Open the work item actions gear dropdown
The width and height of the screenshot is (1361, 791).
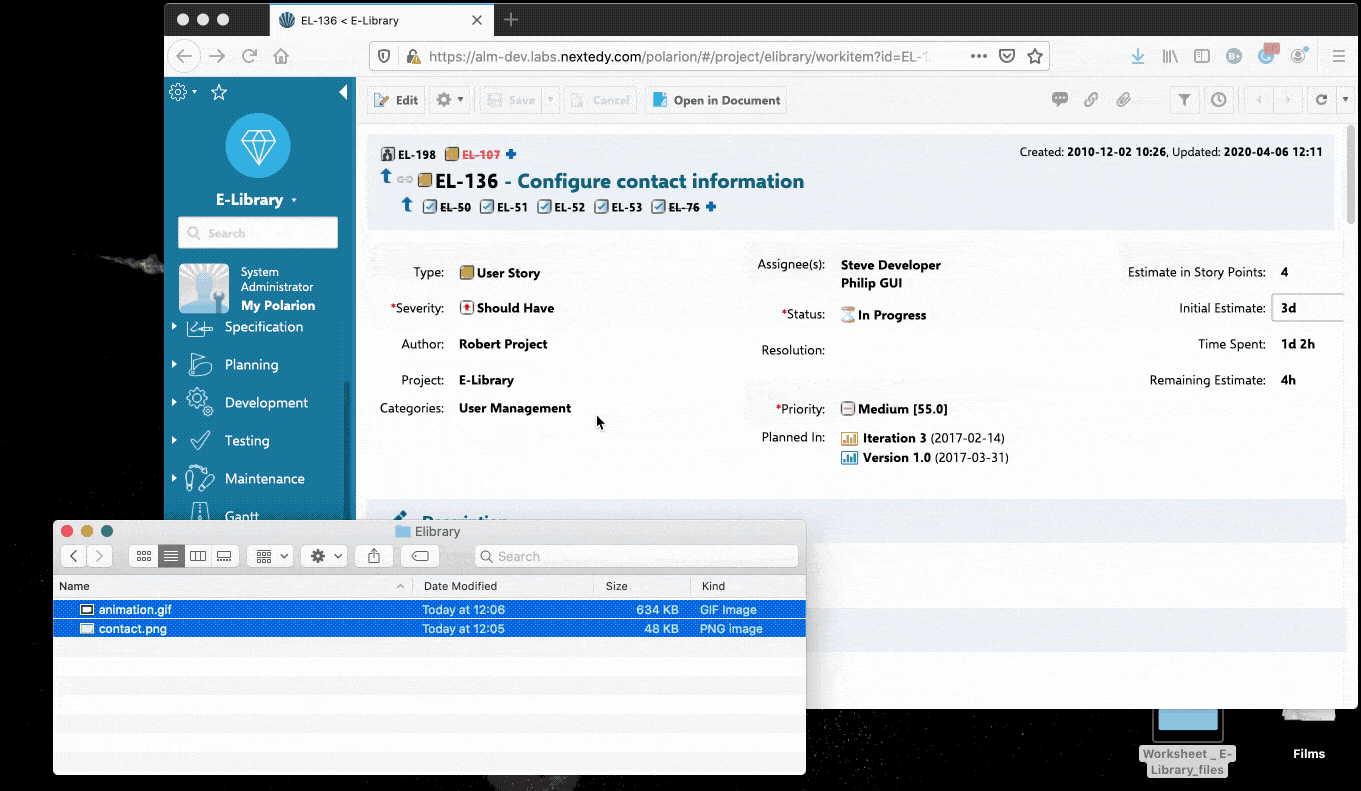[x=449, y=100]
